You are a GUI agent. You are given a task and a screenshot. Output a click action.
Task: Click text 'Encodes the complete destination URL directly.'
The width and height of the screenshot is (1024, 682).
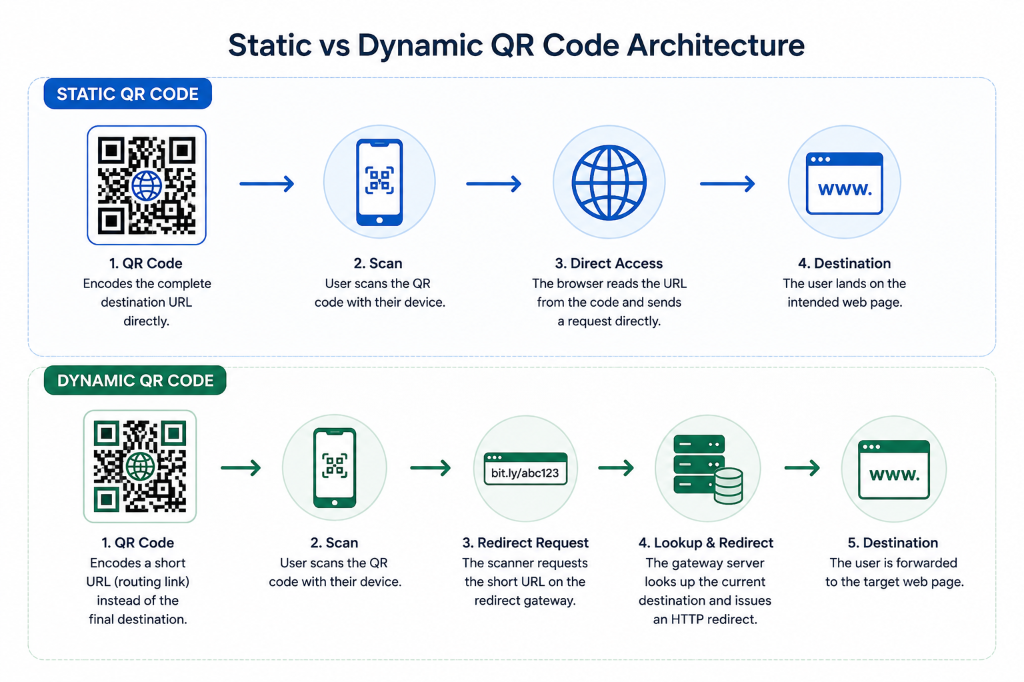(x=147, y=302)
